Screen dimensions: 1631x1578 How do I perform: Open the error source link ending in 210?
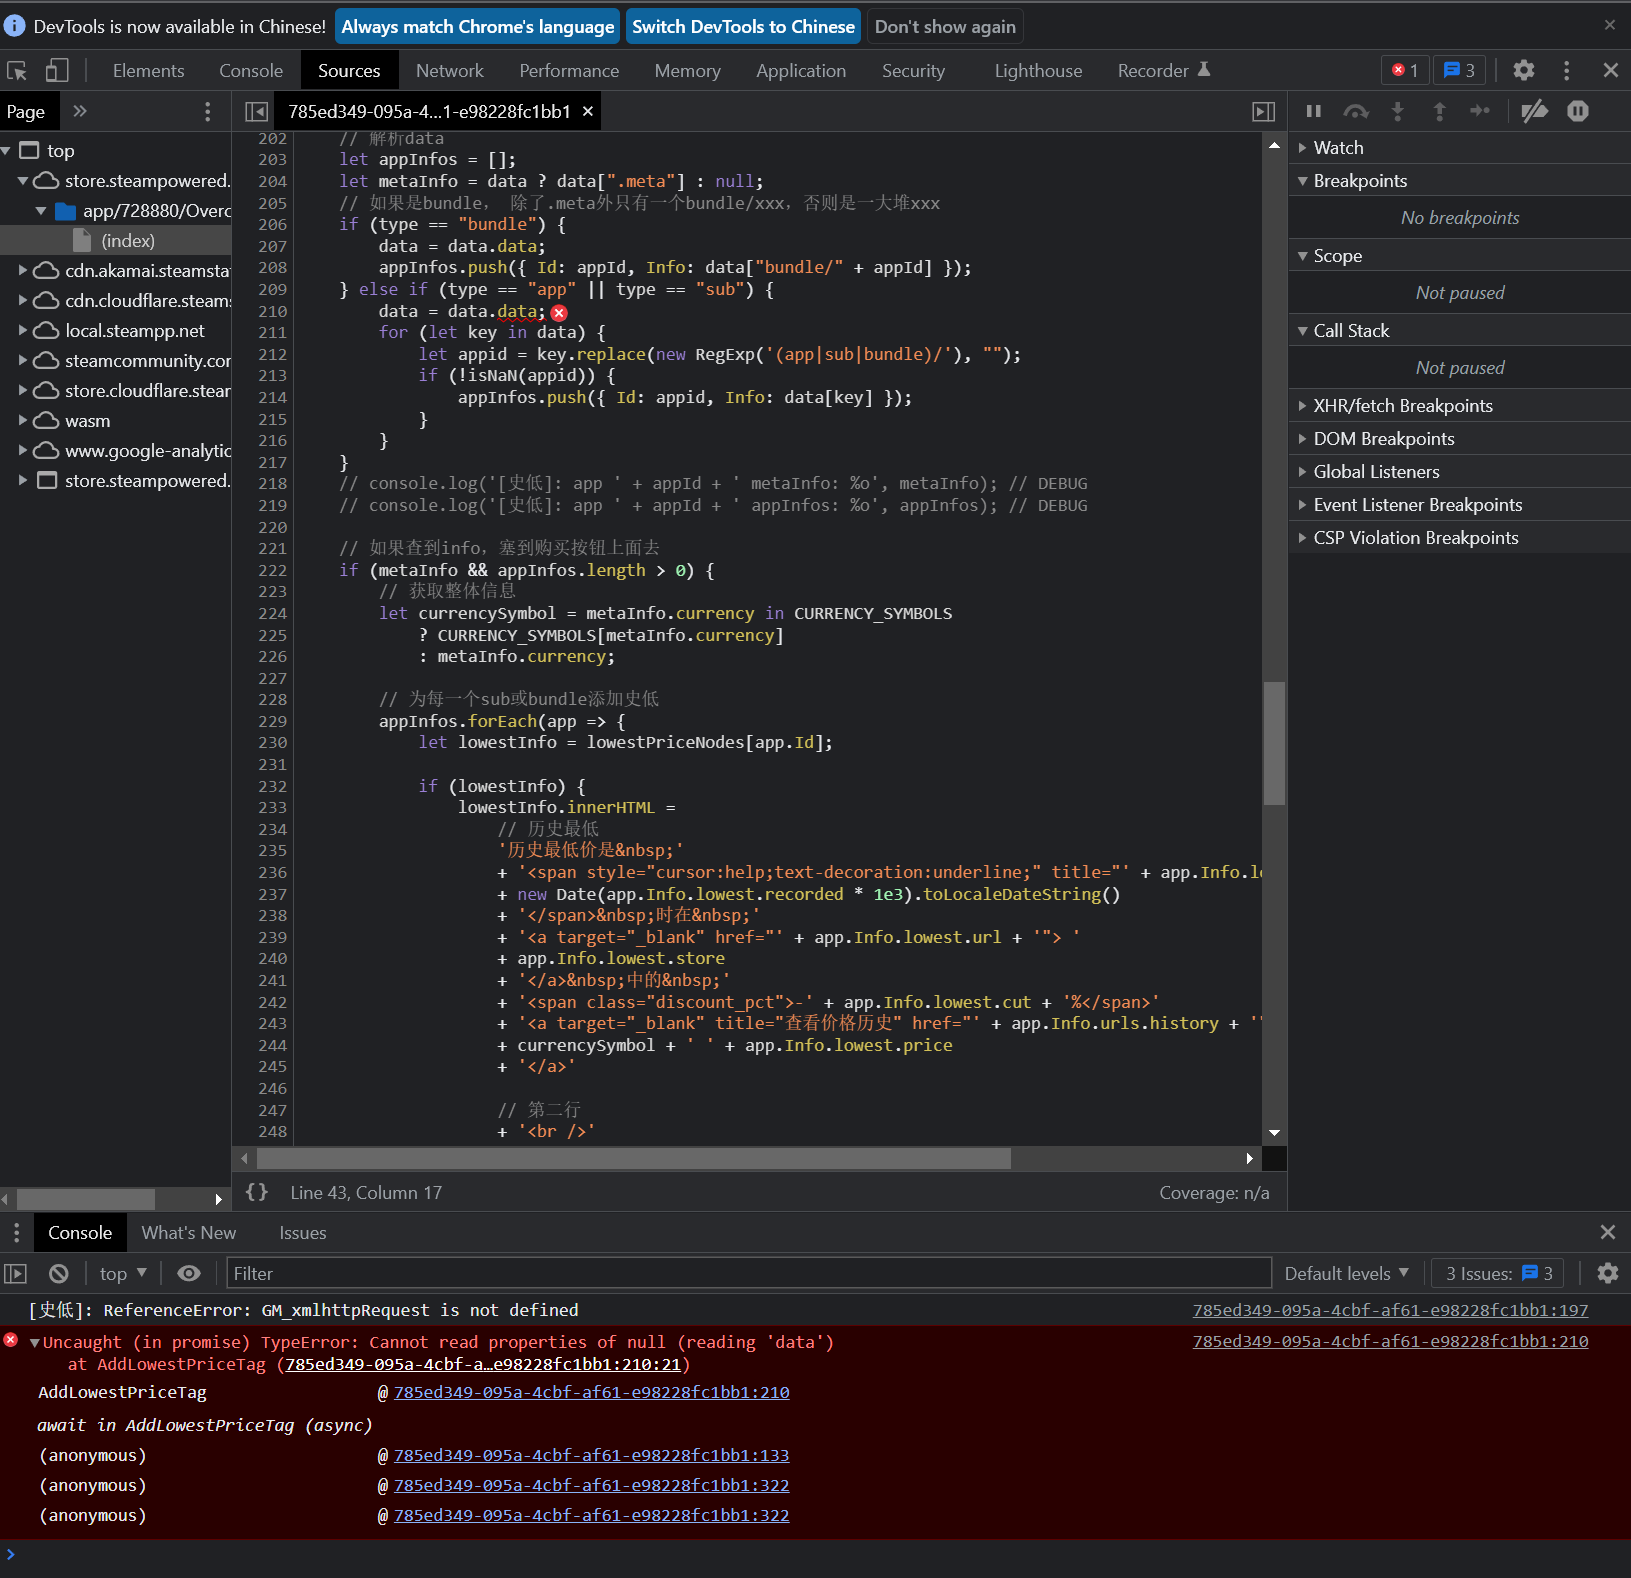(x=1389, y=1342)
